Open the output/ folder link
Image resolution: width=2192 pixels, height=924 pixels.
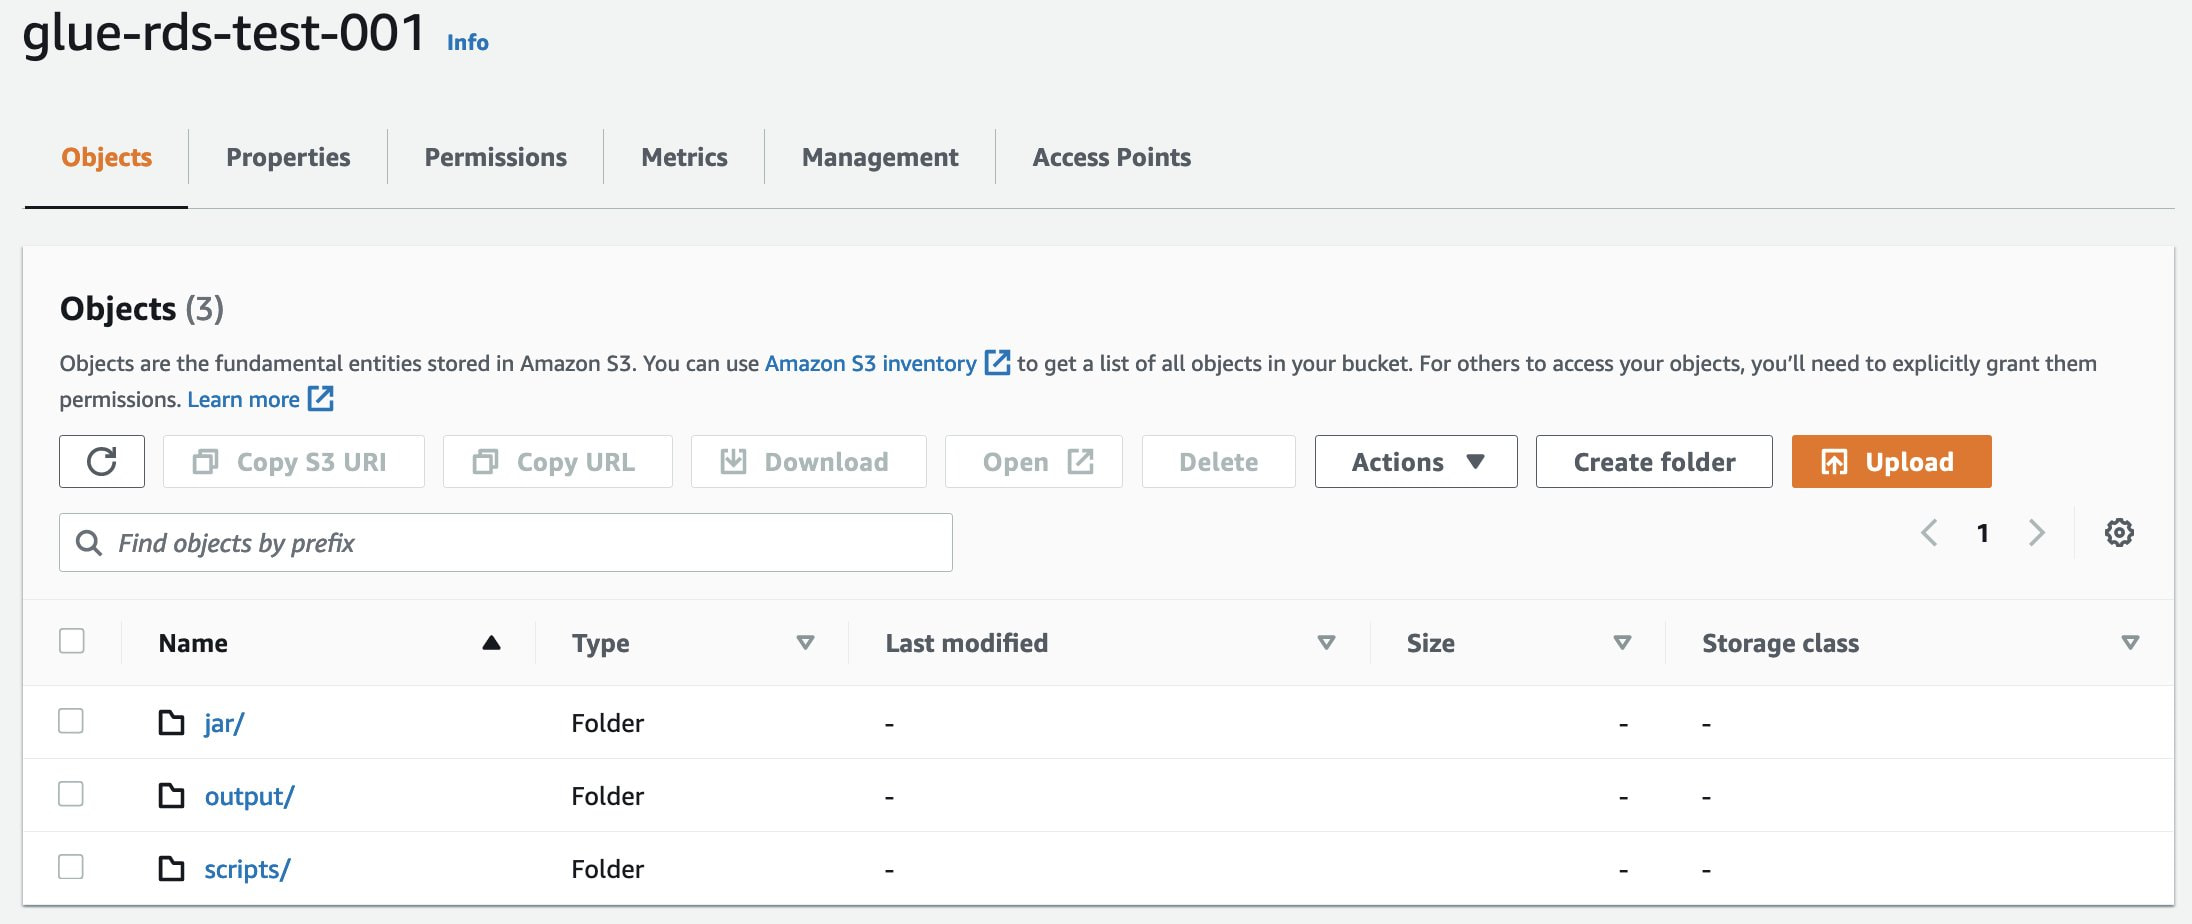[x=249, y=796]
